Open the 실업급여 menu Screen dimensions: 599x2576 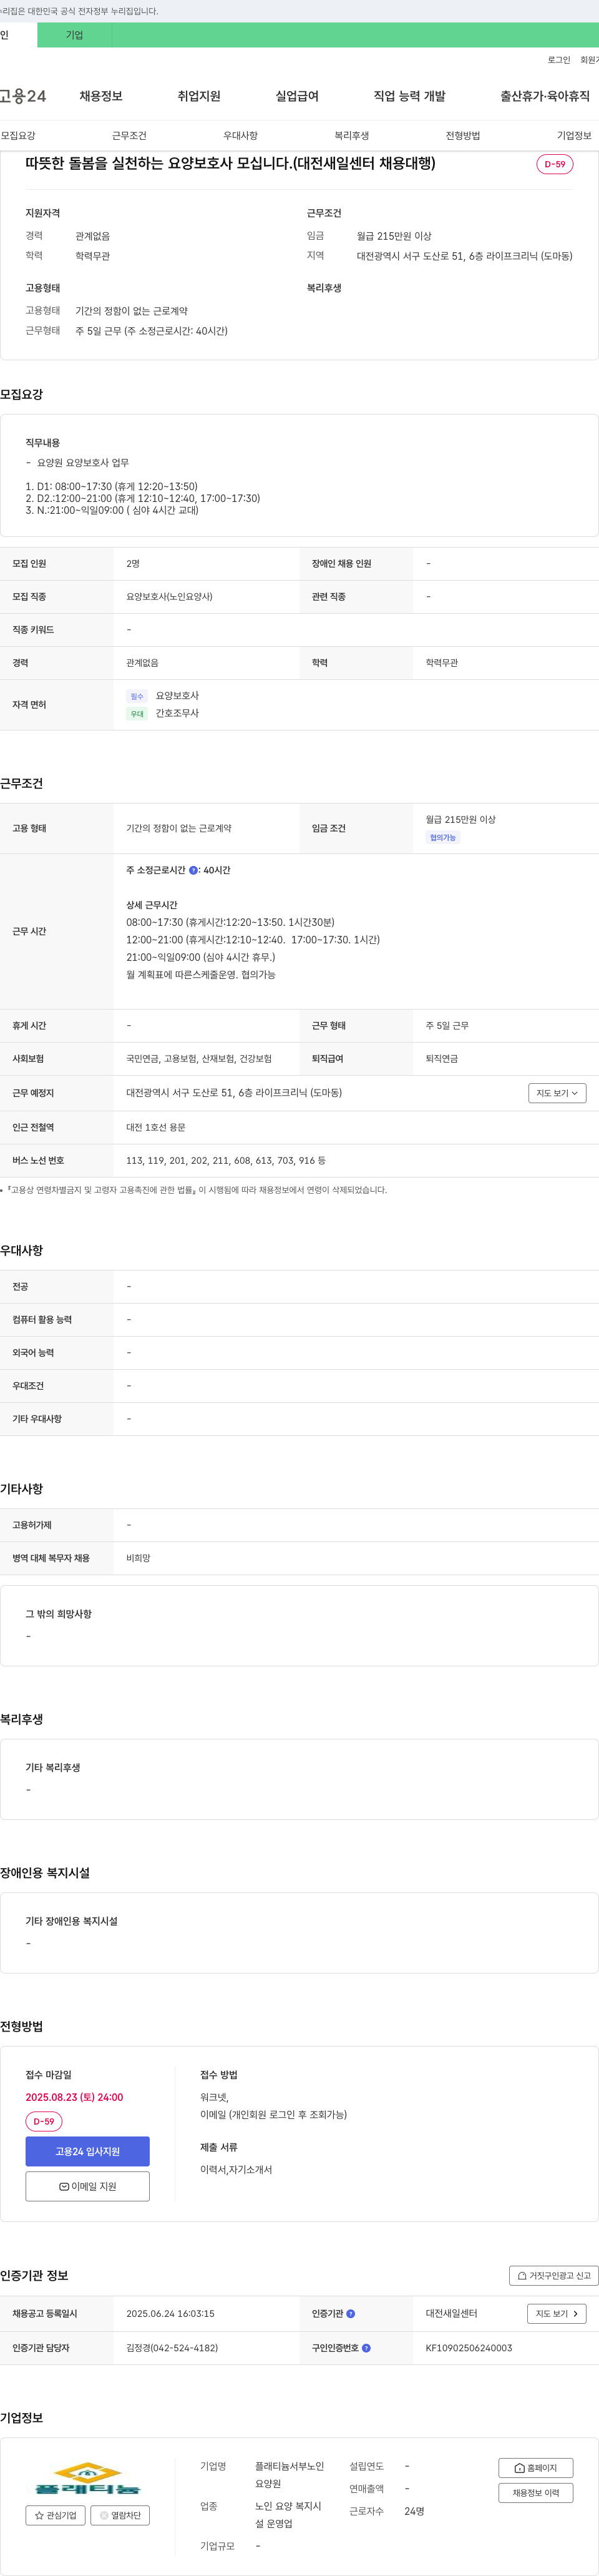click(x=297, y=96)
